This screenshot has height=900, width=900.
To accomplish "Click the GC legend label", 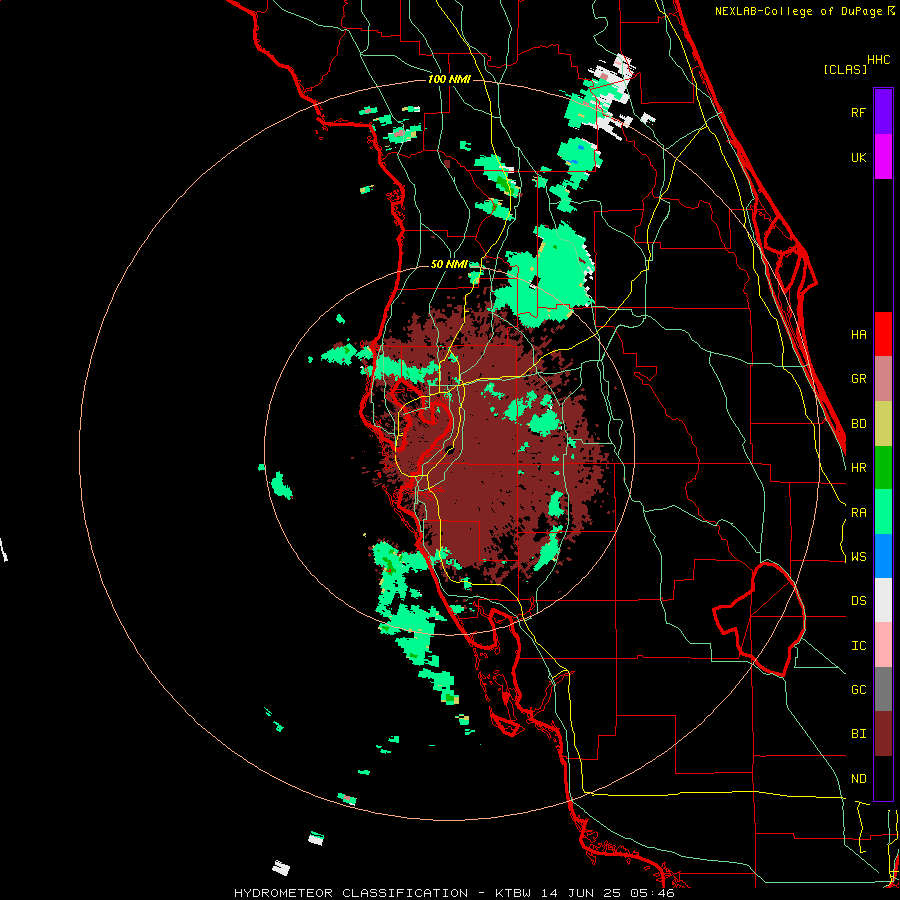I will [859, 690].
